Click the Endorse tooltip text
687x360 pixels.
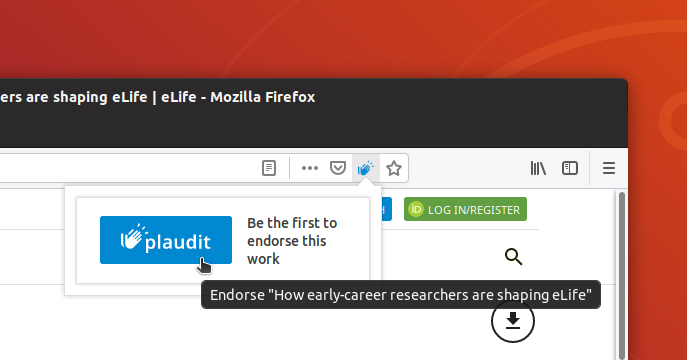[400, 295]
